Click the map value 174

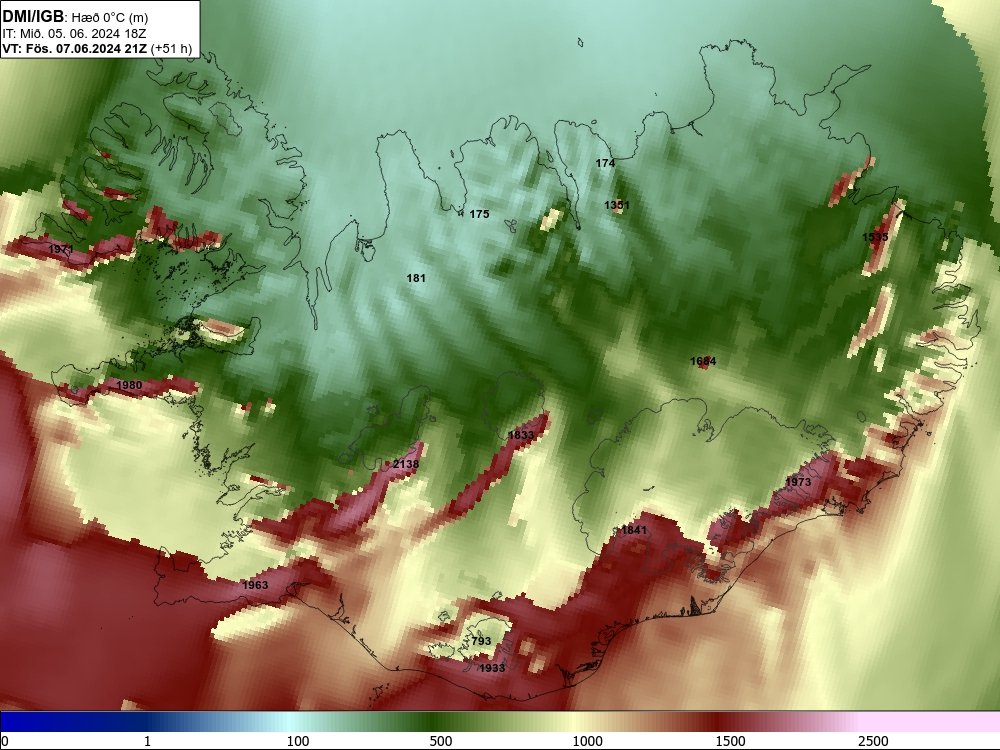pos(605,163)
